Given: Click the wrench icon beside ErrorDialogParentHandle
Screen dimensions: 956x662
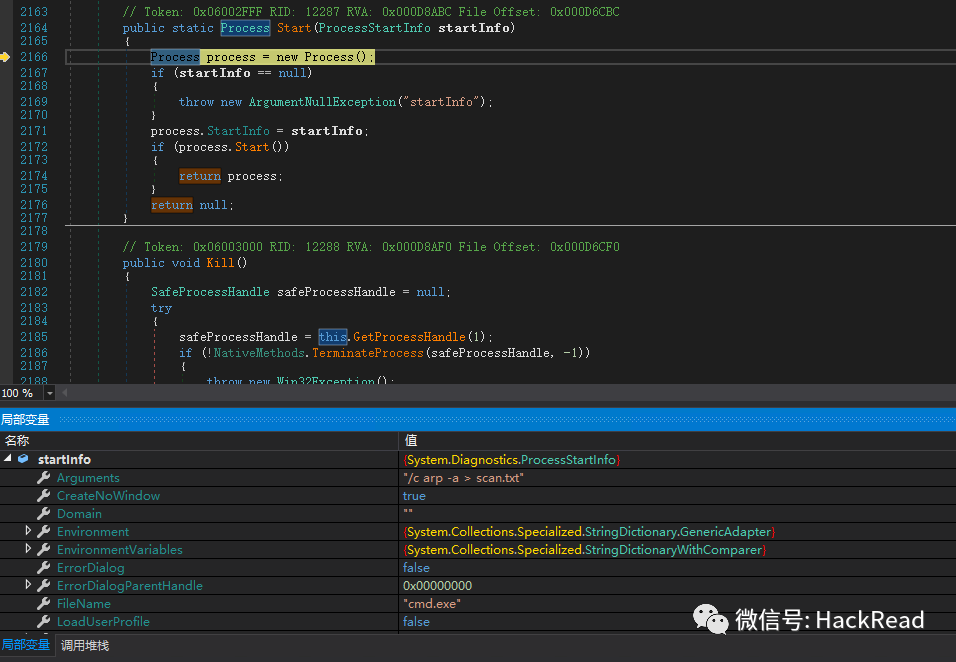Looking at the screenshot, I should pyautogui.click(x=43, y=585).
